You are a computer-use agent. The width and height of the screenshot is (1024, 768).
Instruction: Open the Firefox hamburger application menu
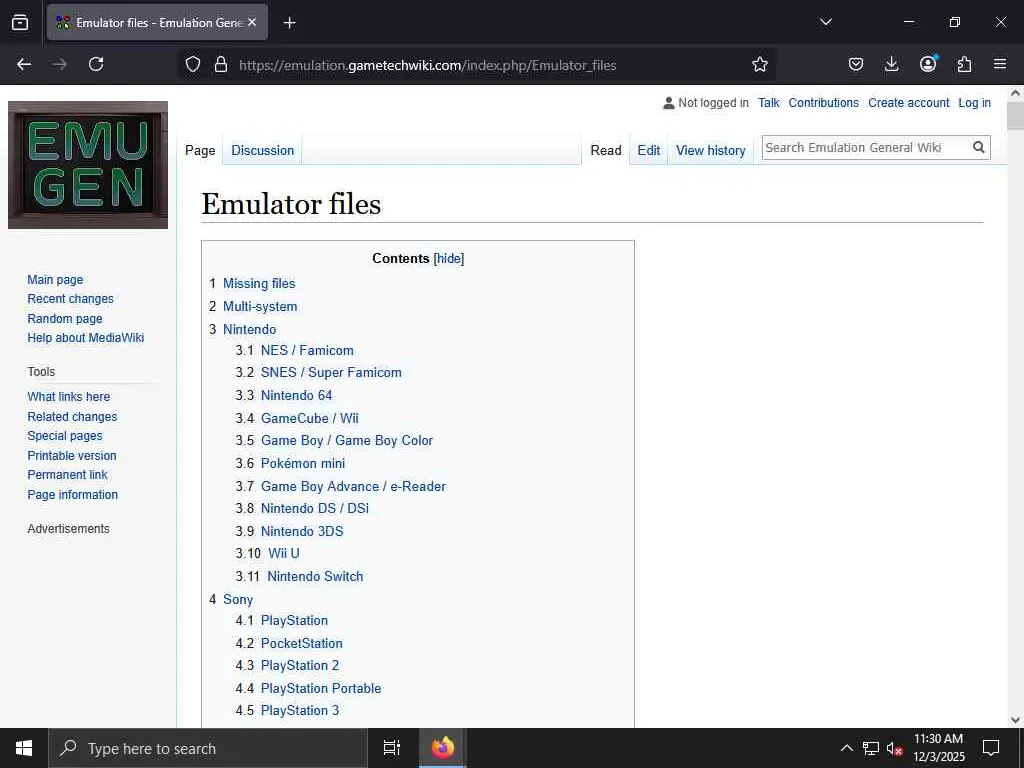click(x=1000, y=64)
